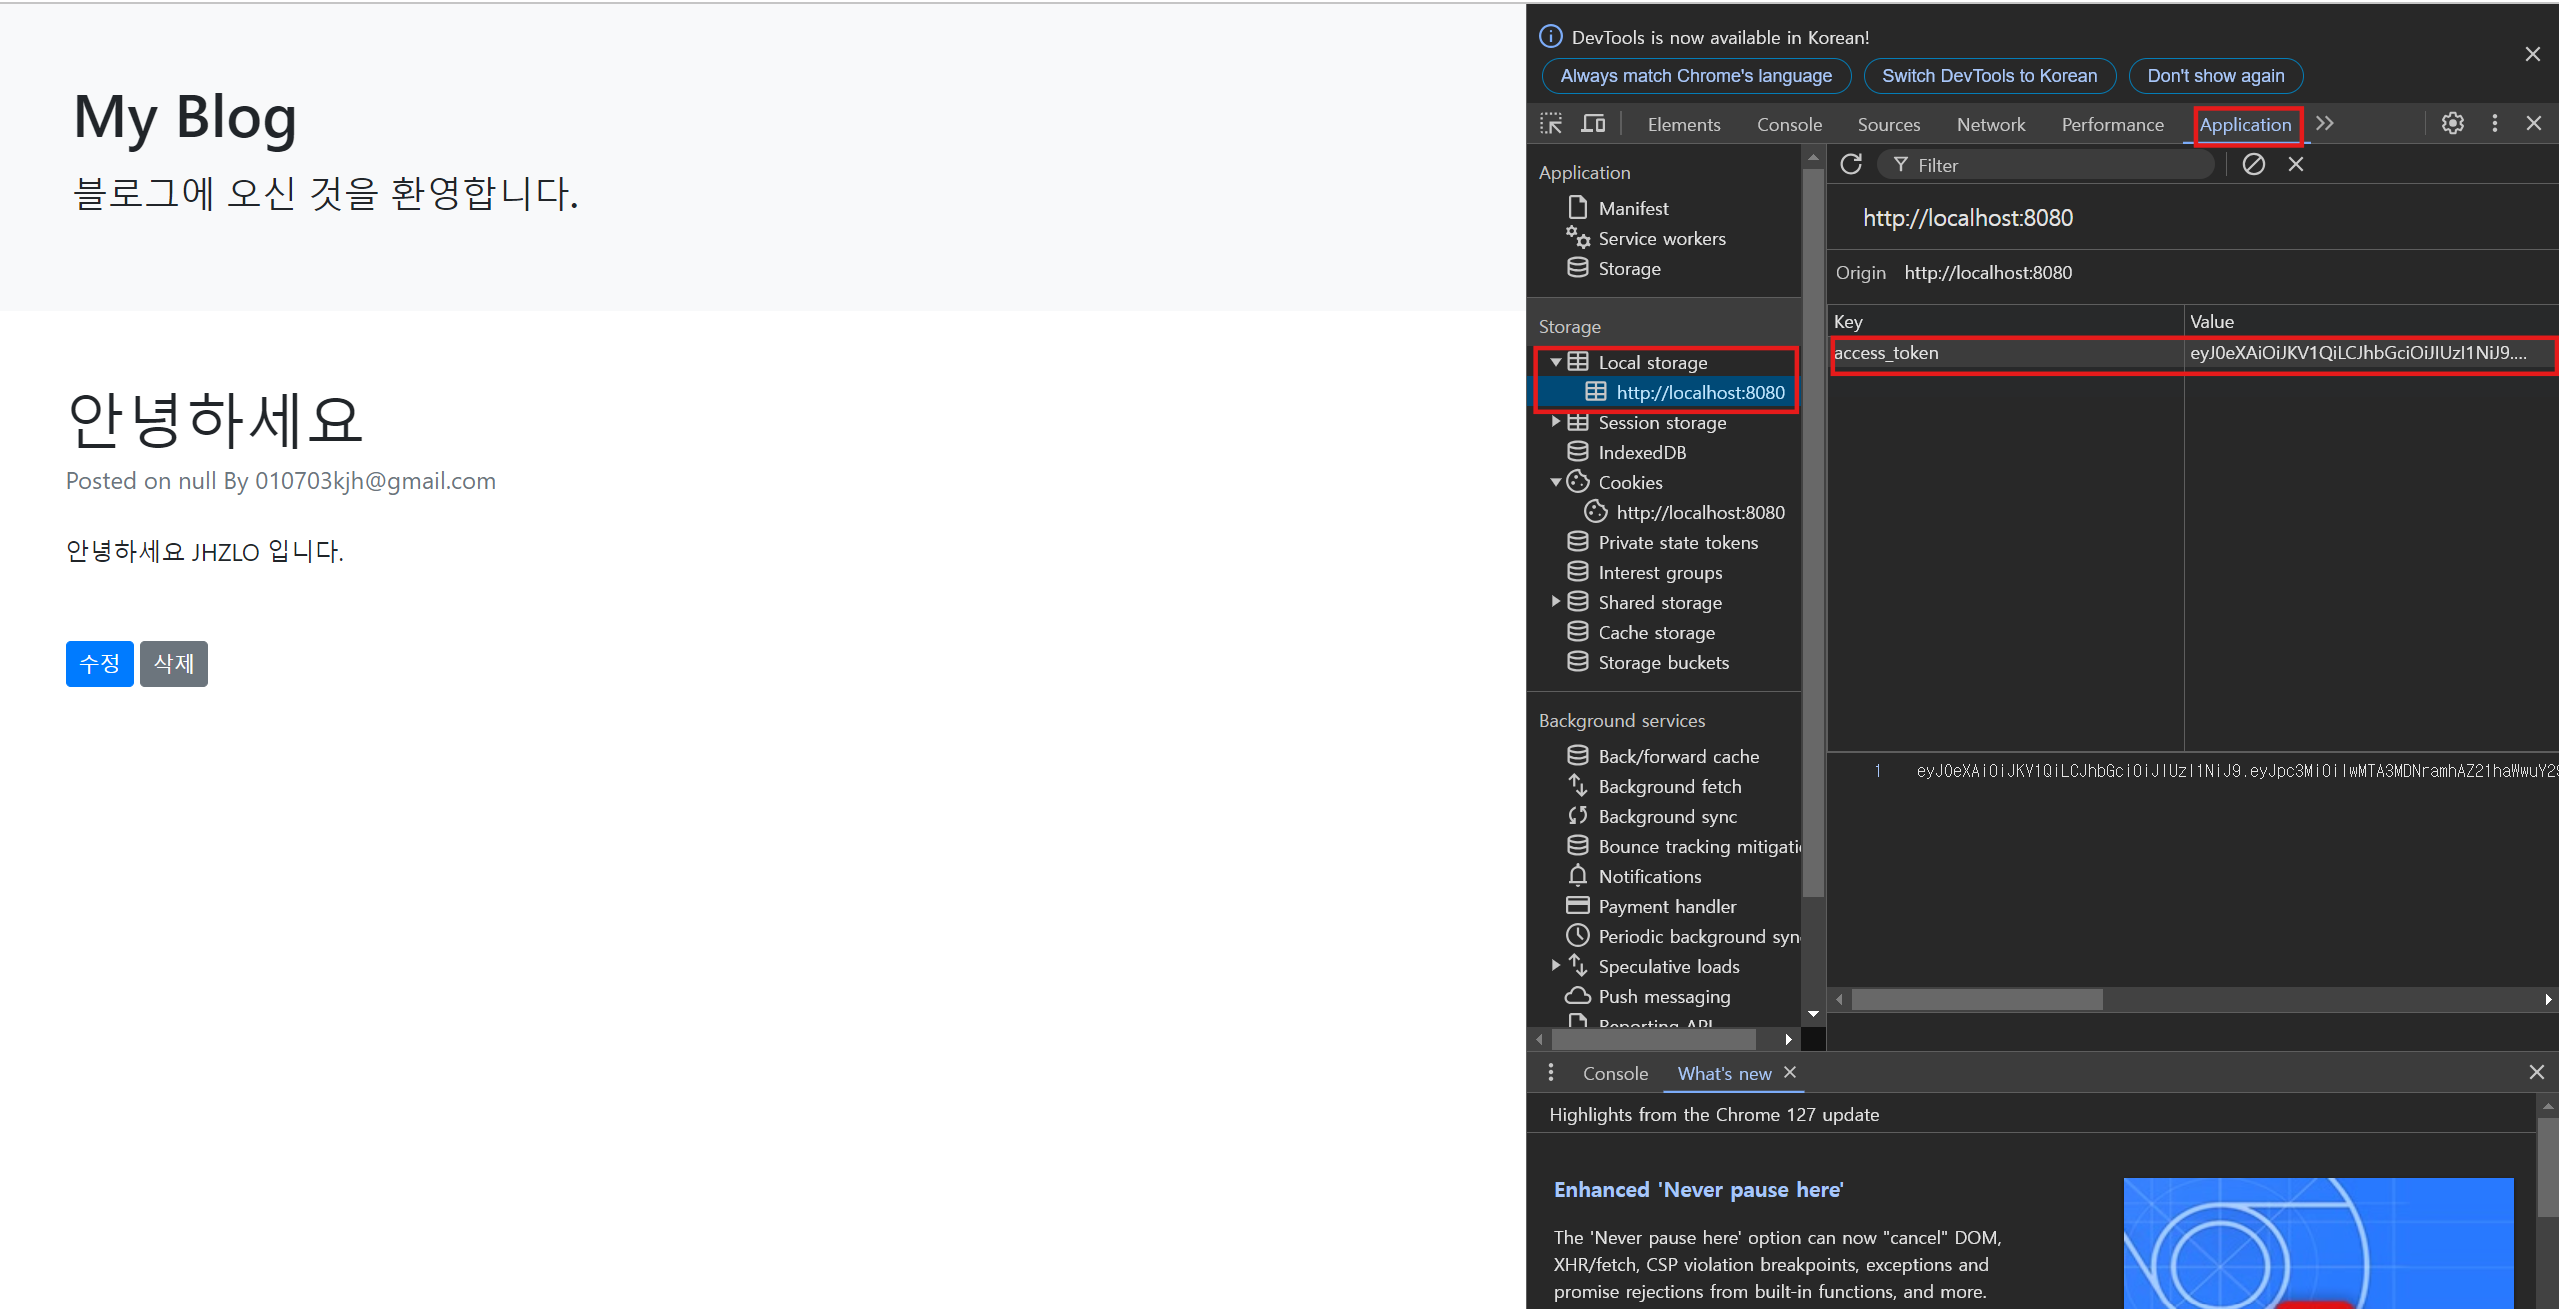Open the drawer three-dot menu beside Console

pyautogui.click(x=1551, y=1073)
